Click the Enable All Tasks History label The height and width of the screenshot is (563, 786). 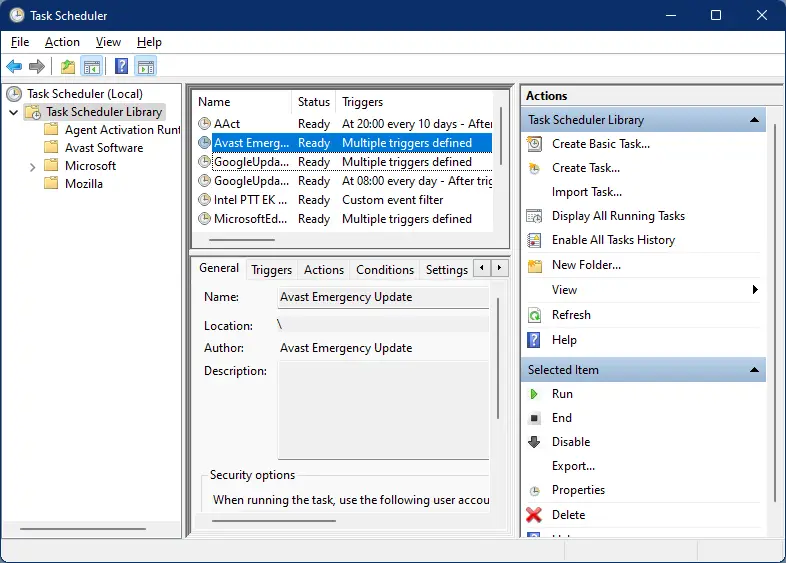click(x=613, y=240)
